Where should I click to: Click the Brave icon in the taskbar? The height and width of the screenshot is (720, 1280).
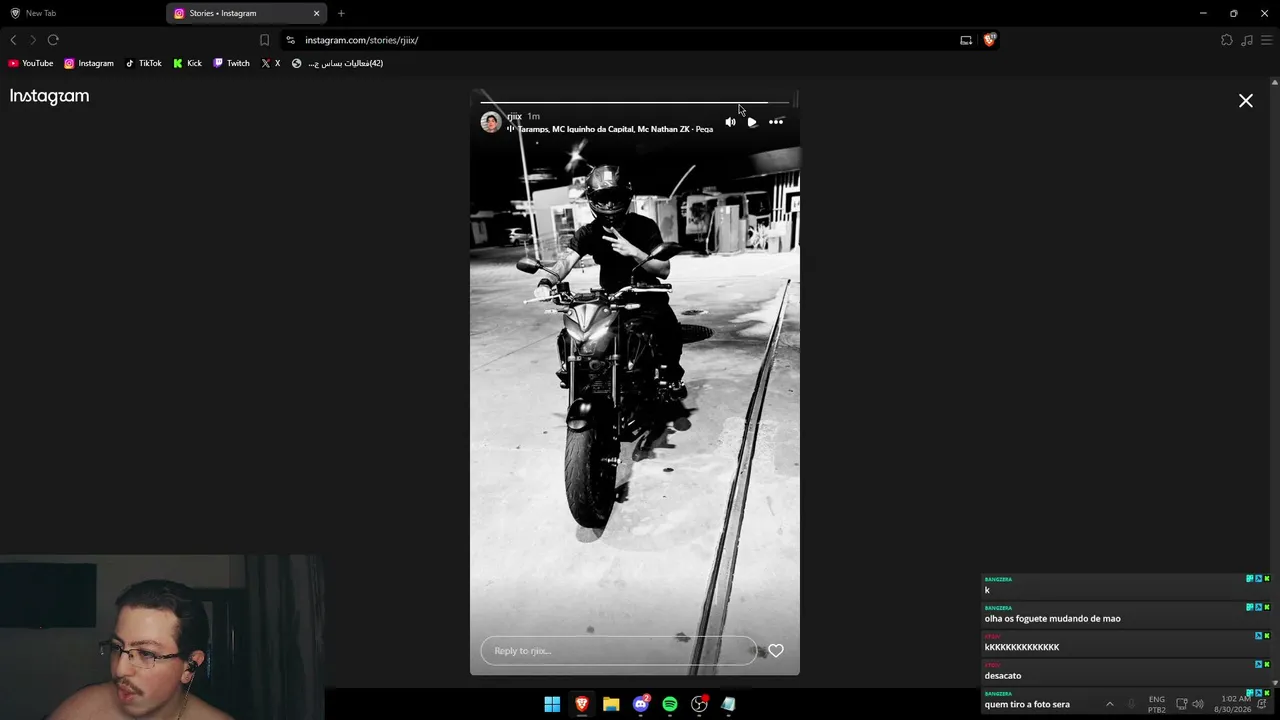(581, 704)
